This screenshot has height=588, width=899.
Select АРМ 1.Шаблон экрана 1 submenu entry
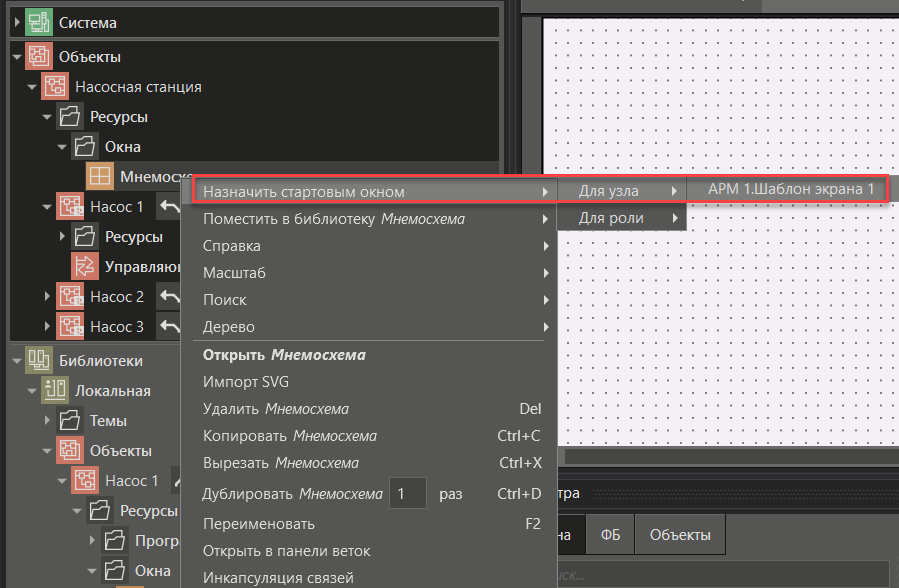pyautogui.click(x=790, y=189)
